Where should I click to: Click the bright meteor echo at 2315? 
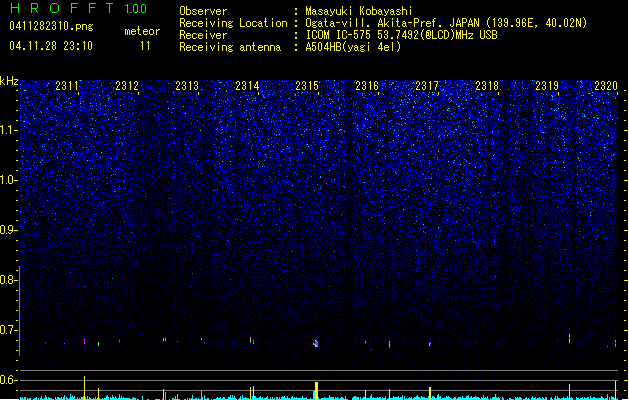pyautogui.click(x=316, y=343)
